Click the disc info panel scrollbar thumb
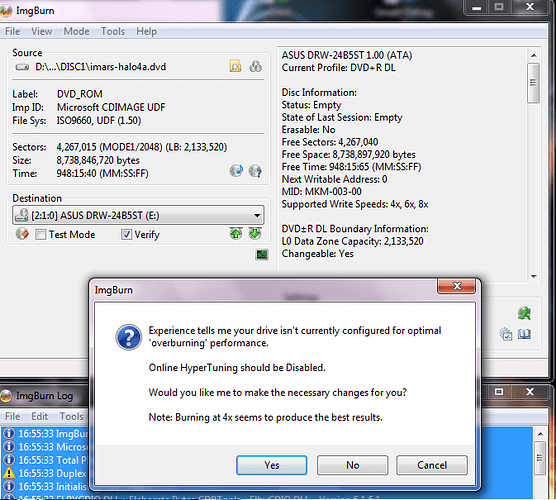The height and width of the screenshot is (500, 556). coord(533,83)
